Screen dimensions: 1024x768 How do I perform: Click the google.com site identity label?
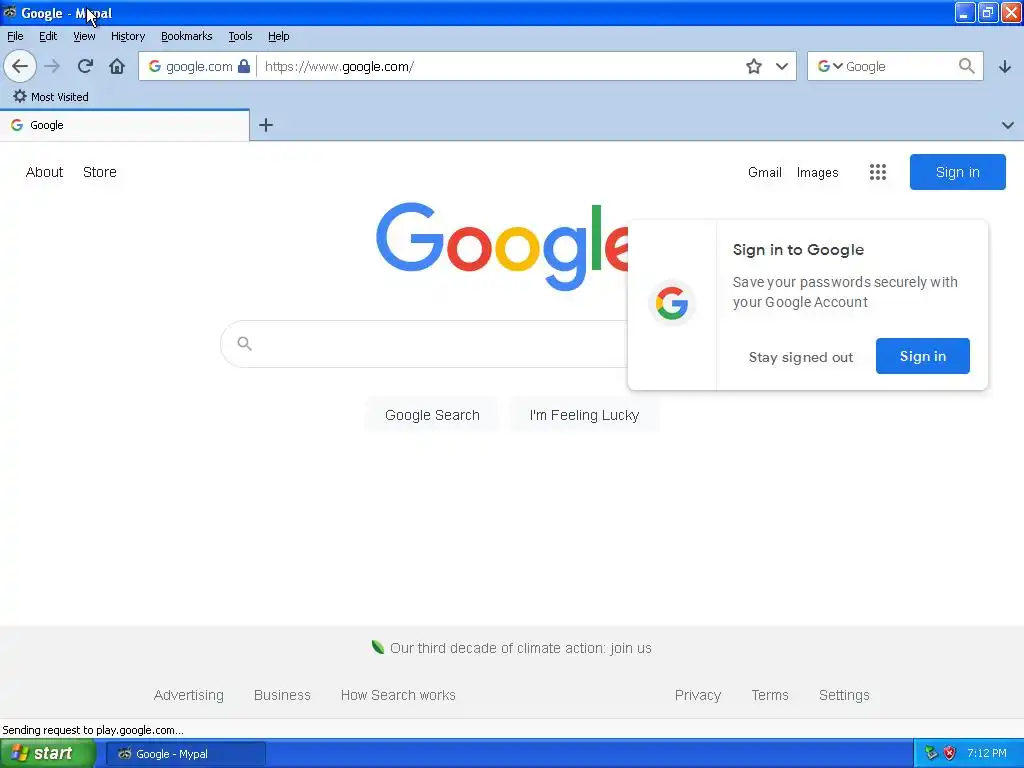pos(199,66)
